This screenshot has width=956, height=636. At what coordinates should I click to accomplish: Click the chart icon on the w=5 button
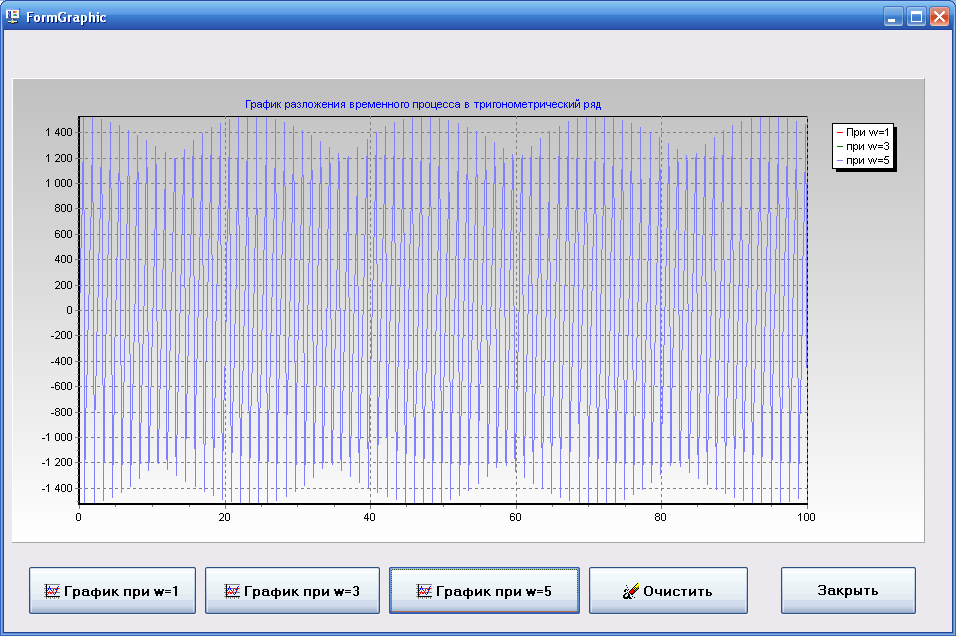click(424, 591)
